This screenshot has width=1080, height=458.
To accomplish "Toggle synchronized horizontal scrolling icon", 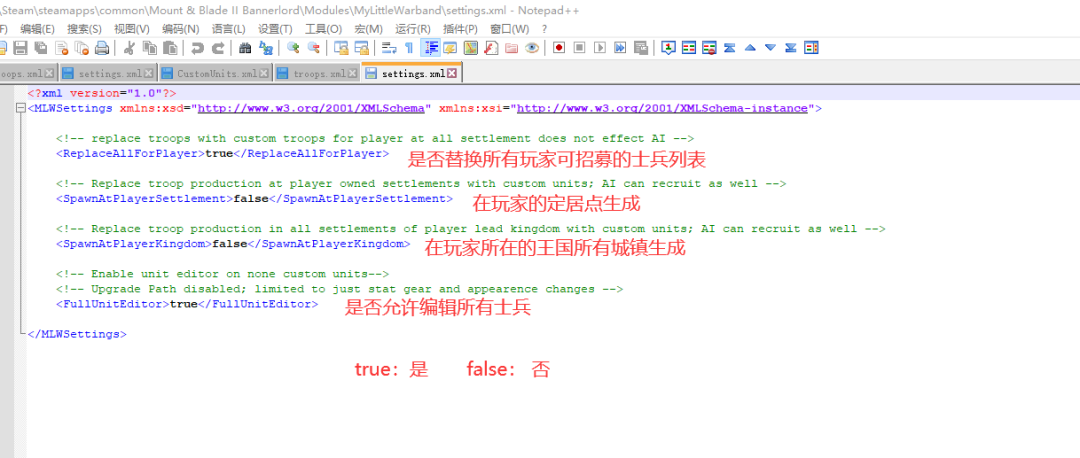I will pos(361,48).
